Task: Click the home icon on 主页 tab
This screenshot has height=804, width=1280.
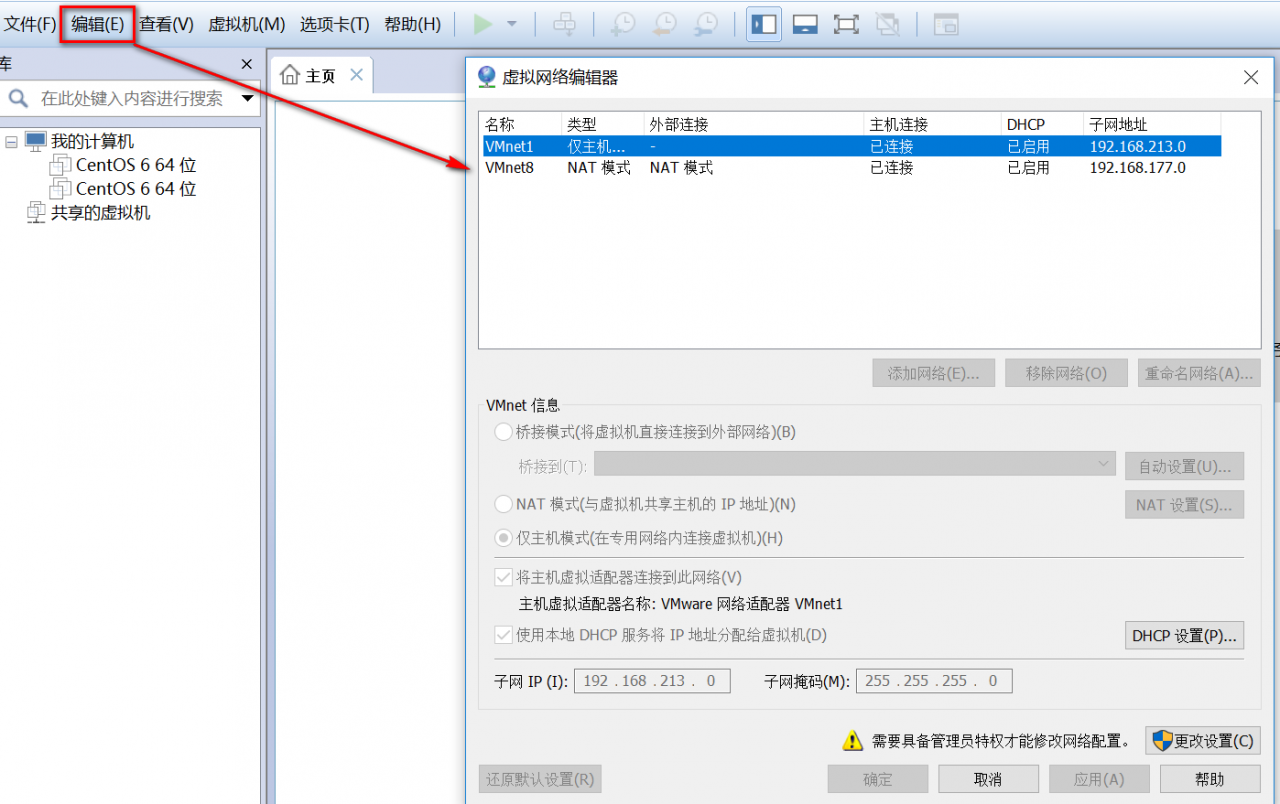Action: 290,75
